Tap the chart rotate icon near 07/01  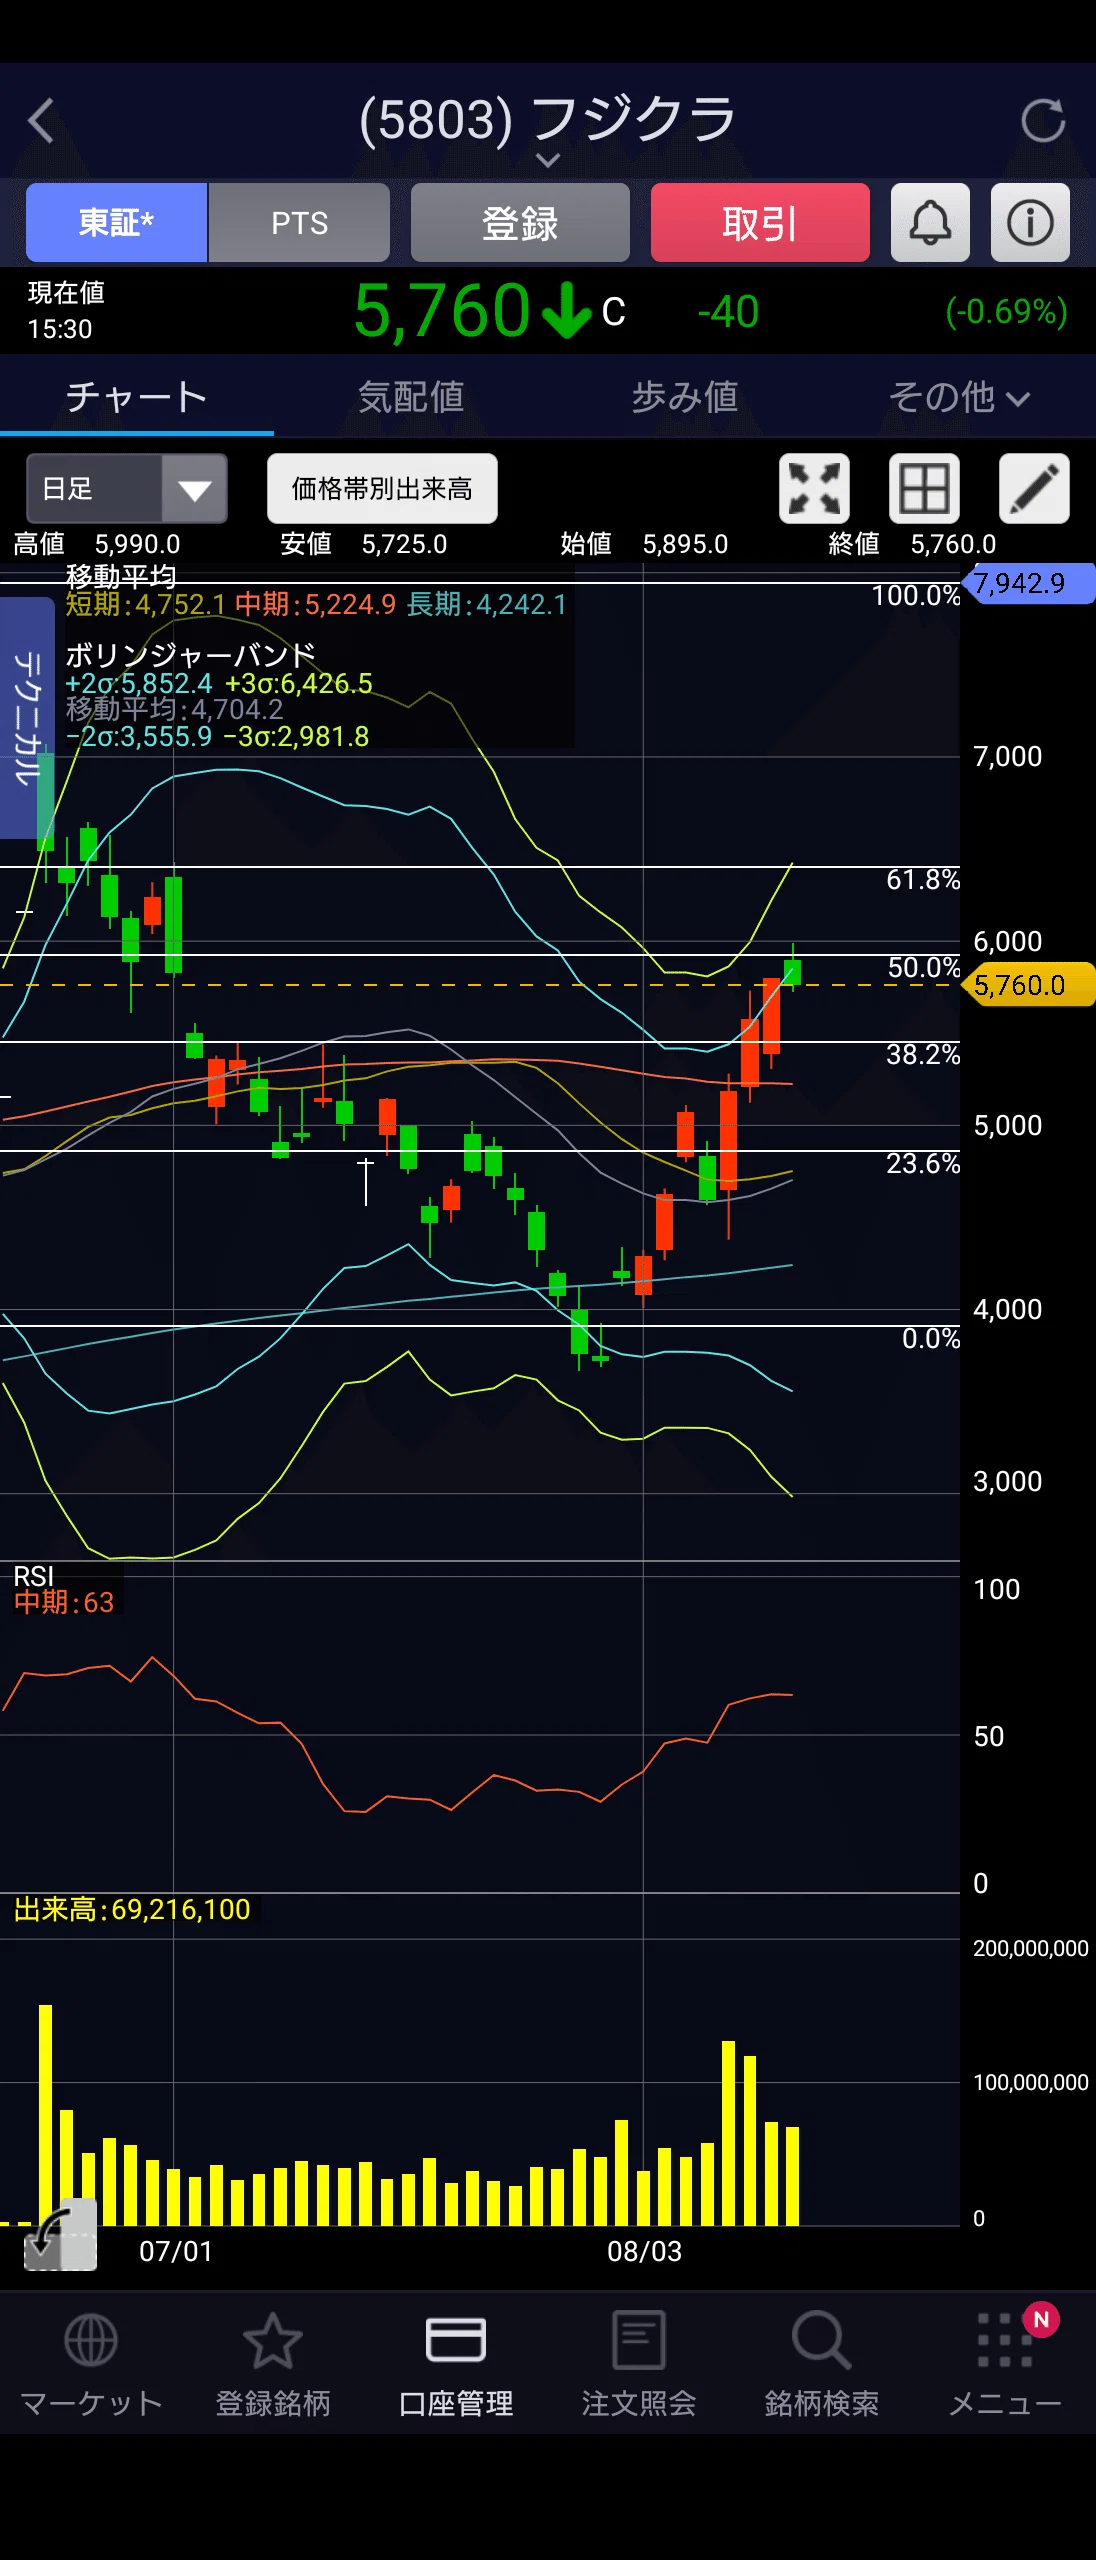pos(60,2236)
